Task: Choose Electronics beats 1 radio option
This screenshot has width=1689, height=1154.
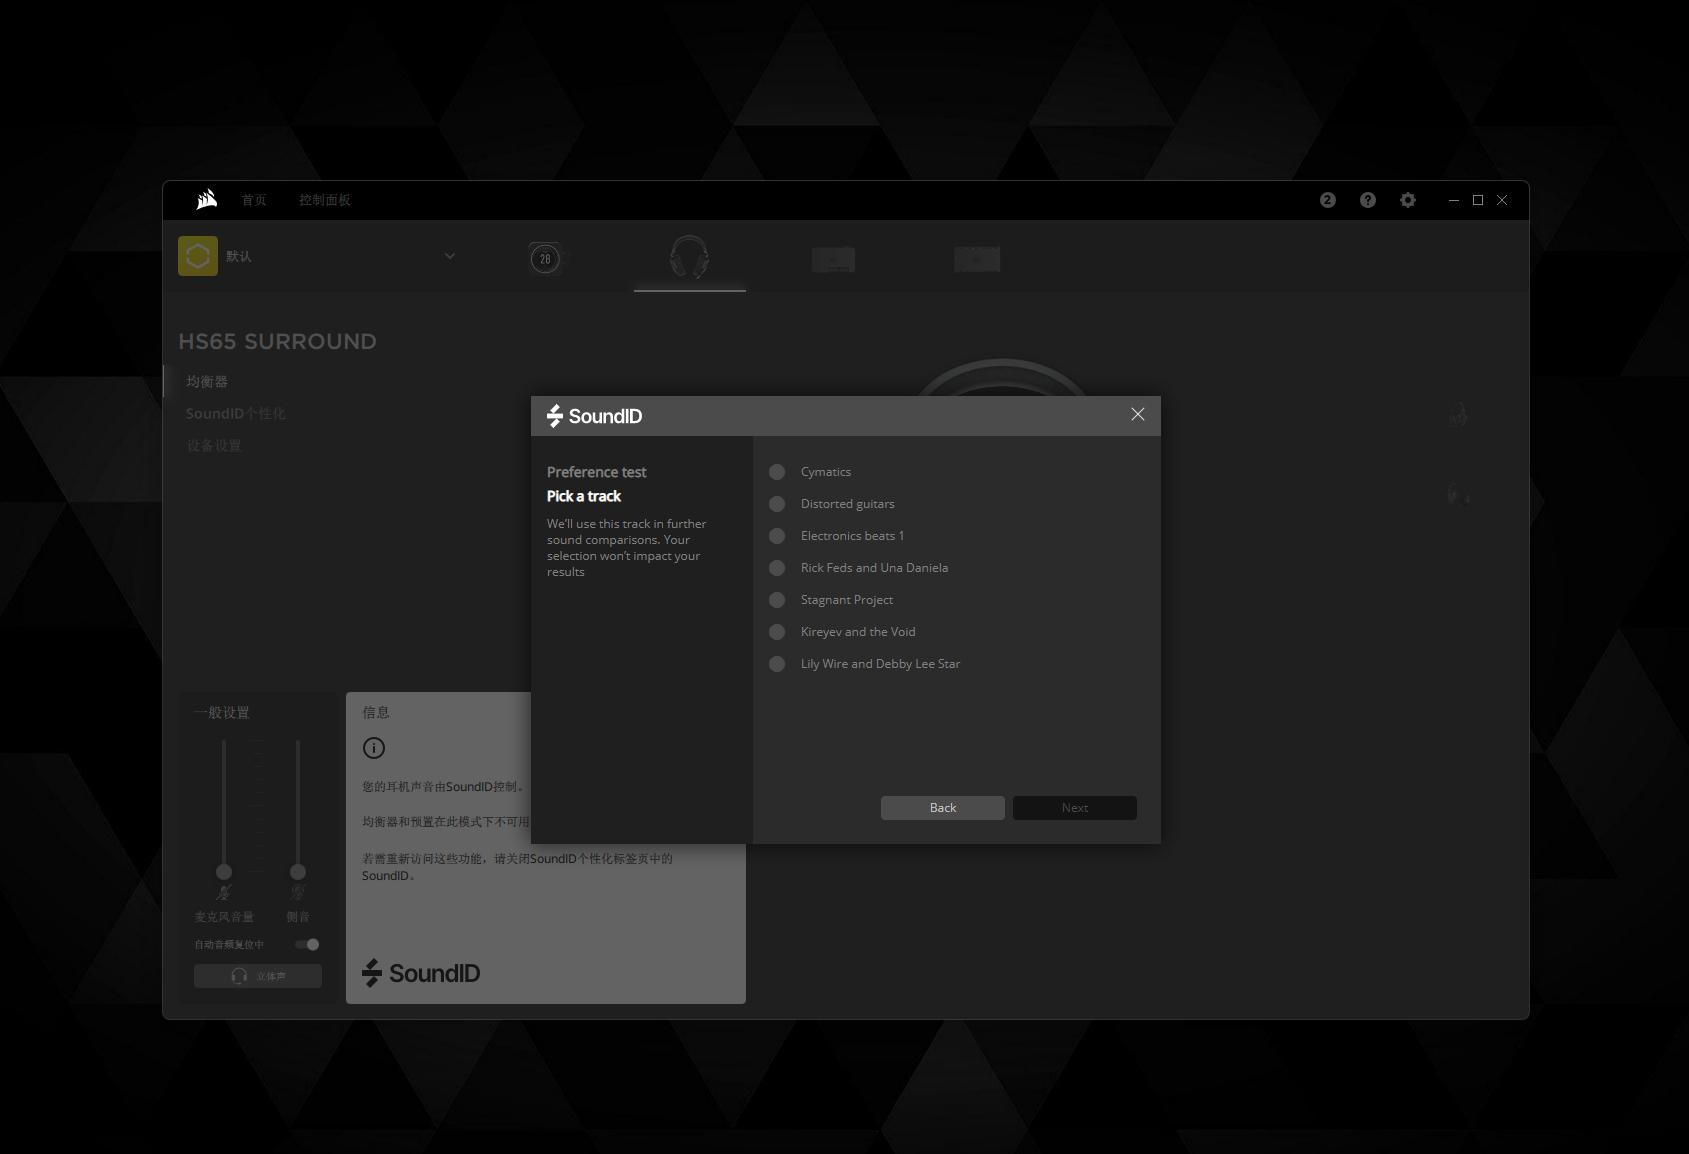Action: pyautogui.click(x=777, y=536)
